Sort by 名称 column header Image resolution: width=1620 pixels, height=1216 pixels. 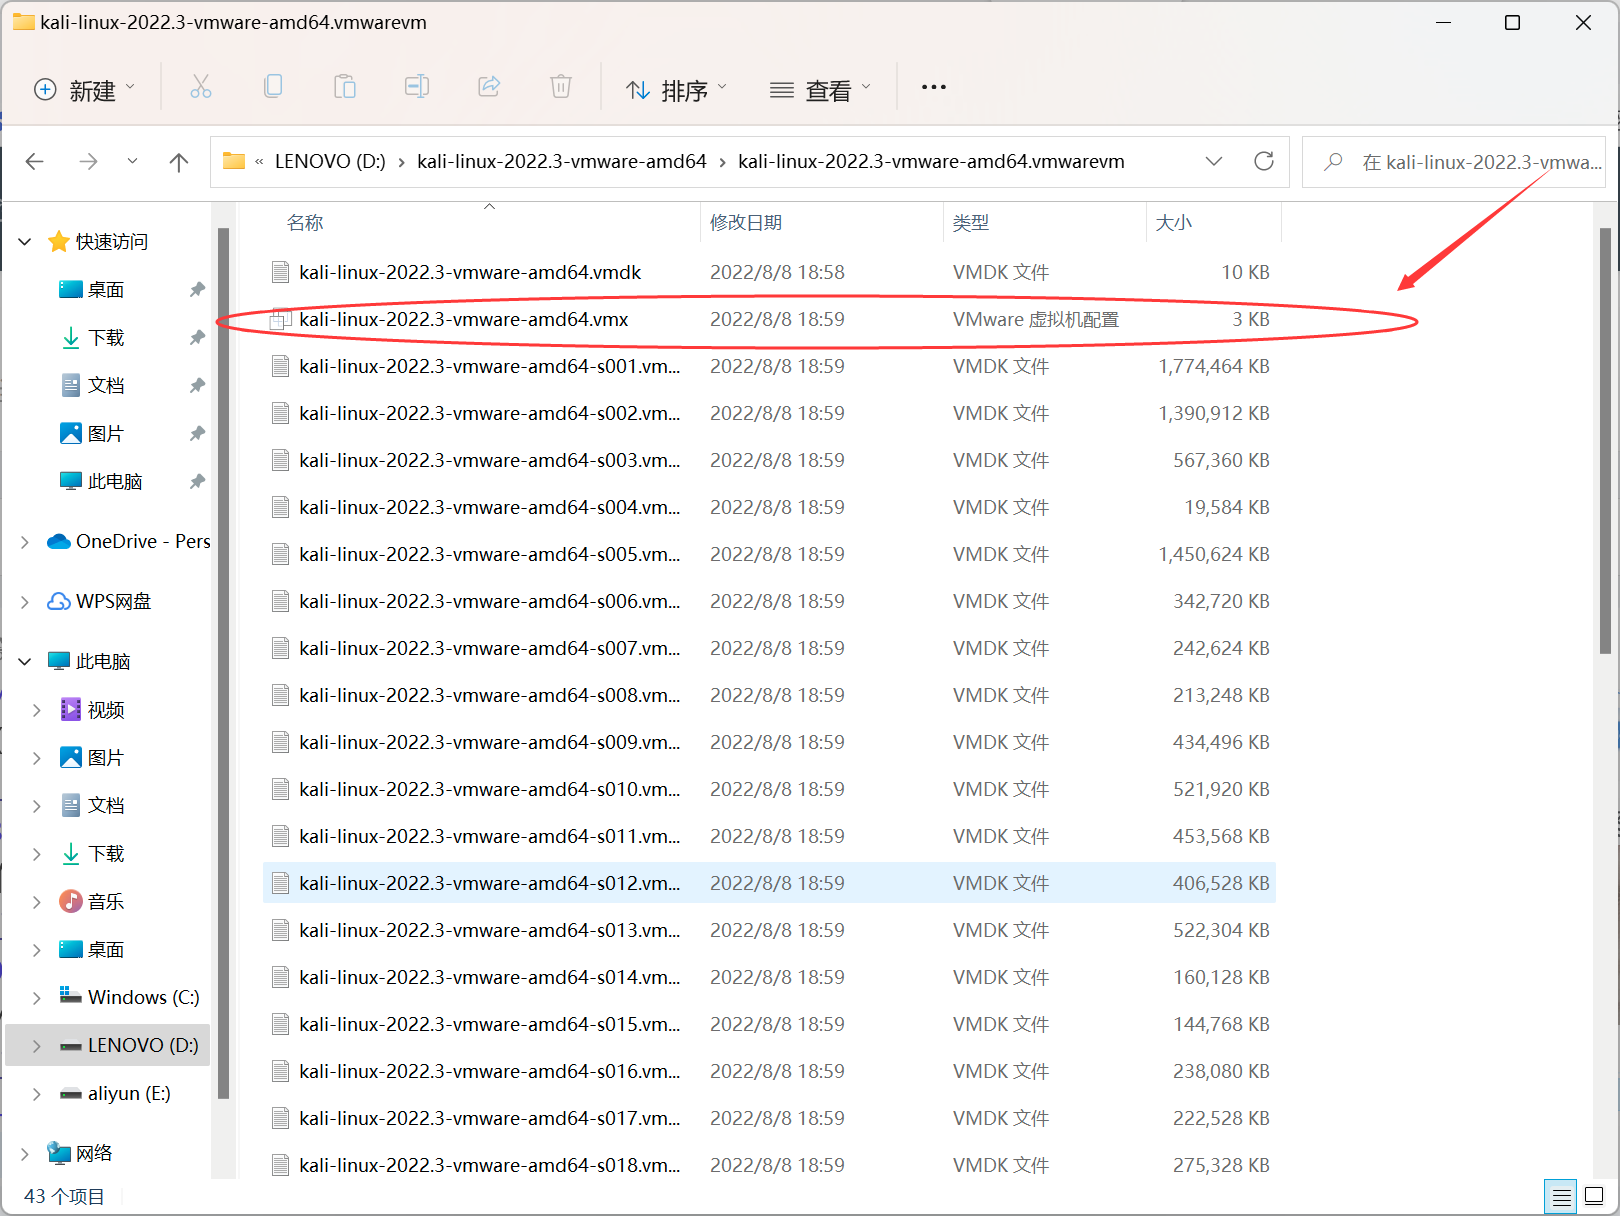pos(305,222)
